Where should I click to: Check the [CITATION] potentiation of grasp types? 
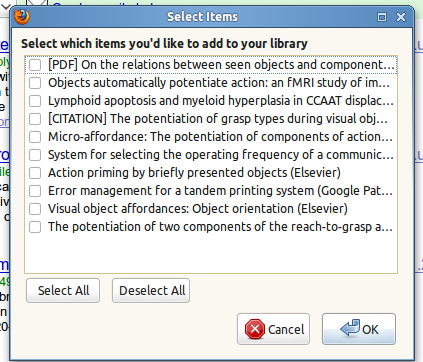tap(35, 119)
